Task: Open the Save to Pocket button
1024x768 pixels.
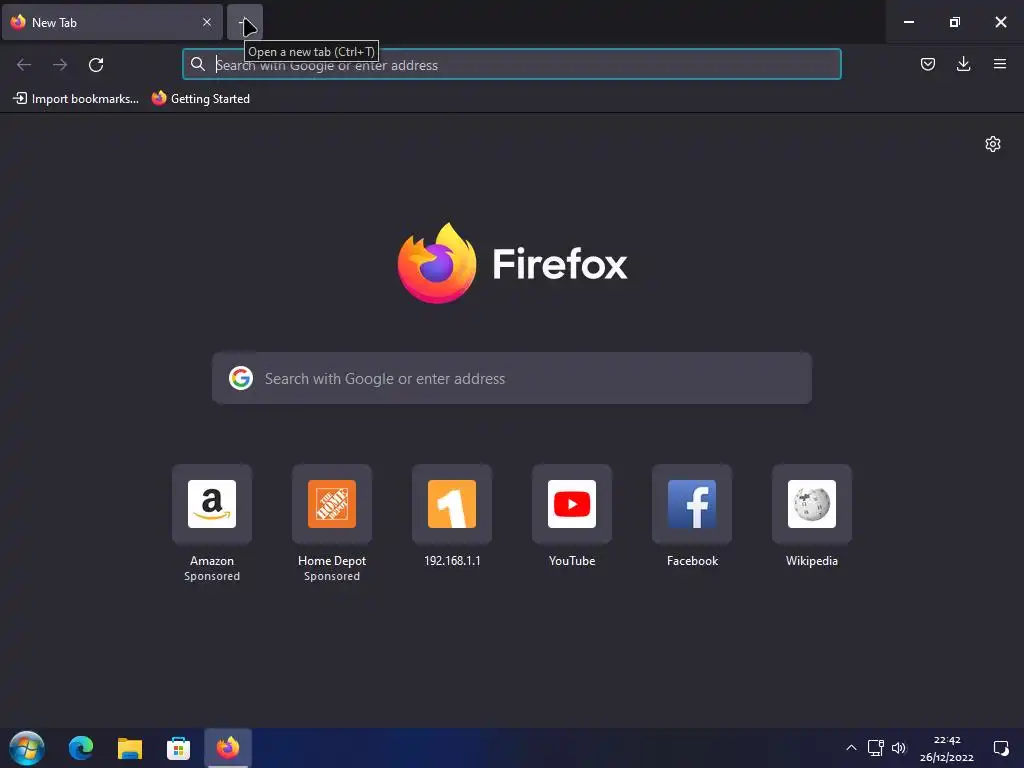Action: (x=927, y=64)
